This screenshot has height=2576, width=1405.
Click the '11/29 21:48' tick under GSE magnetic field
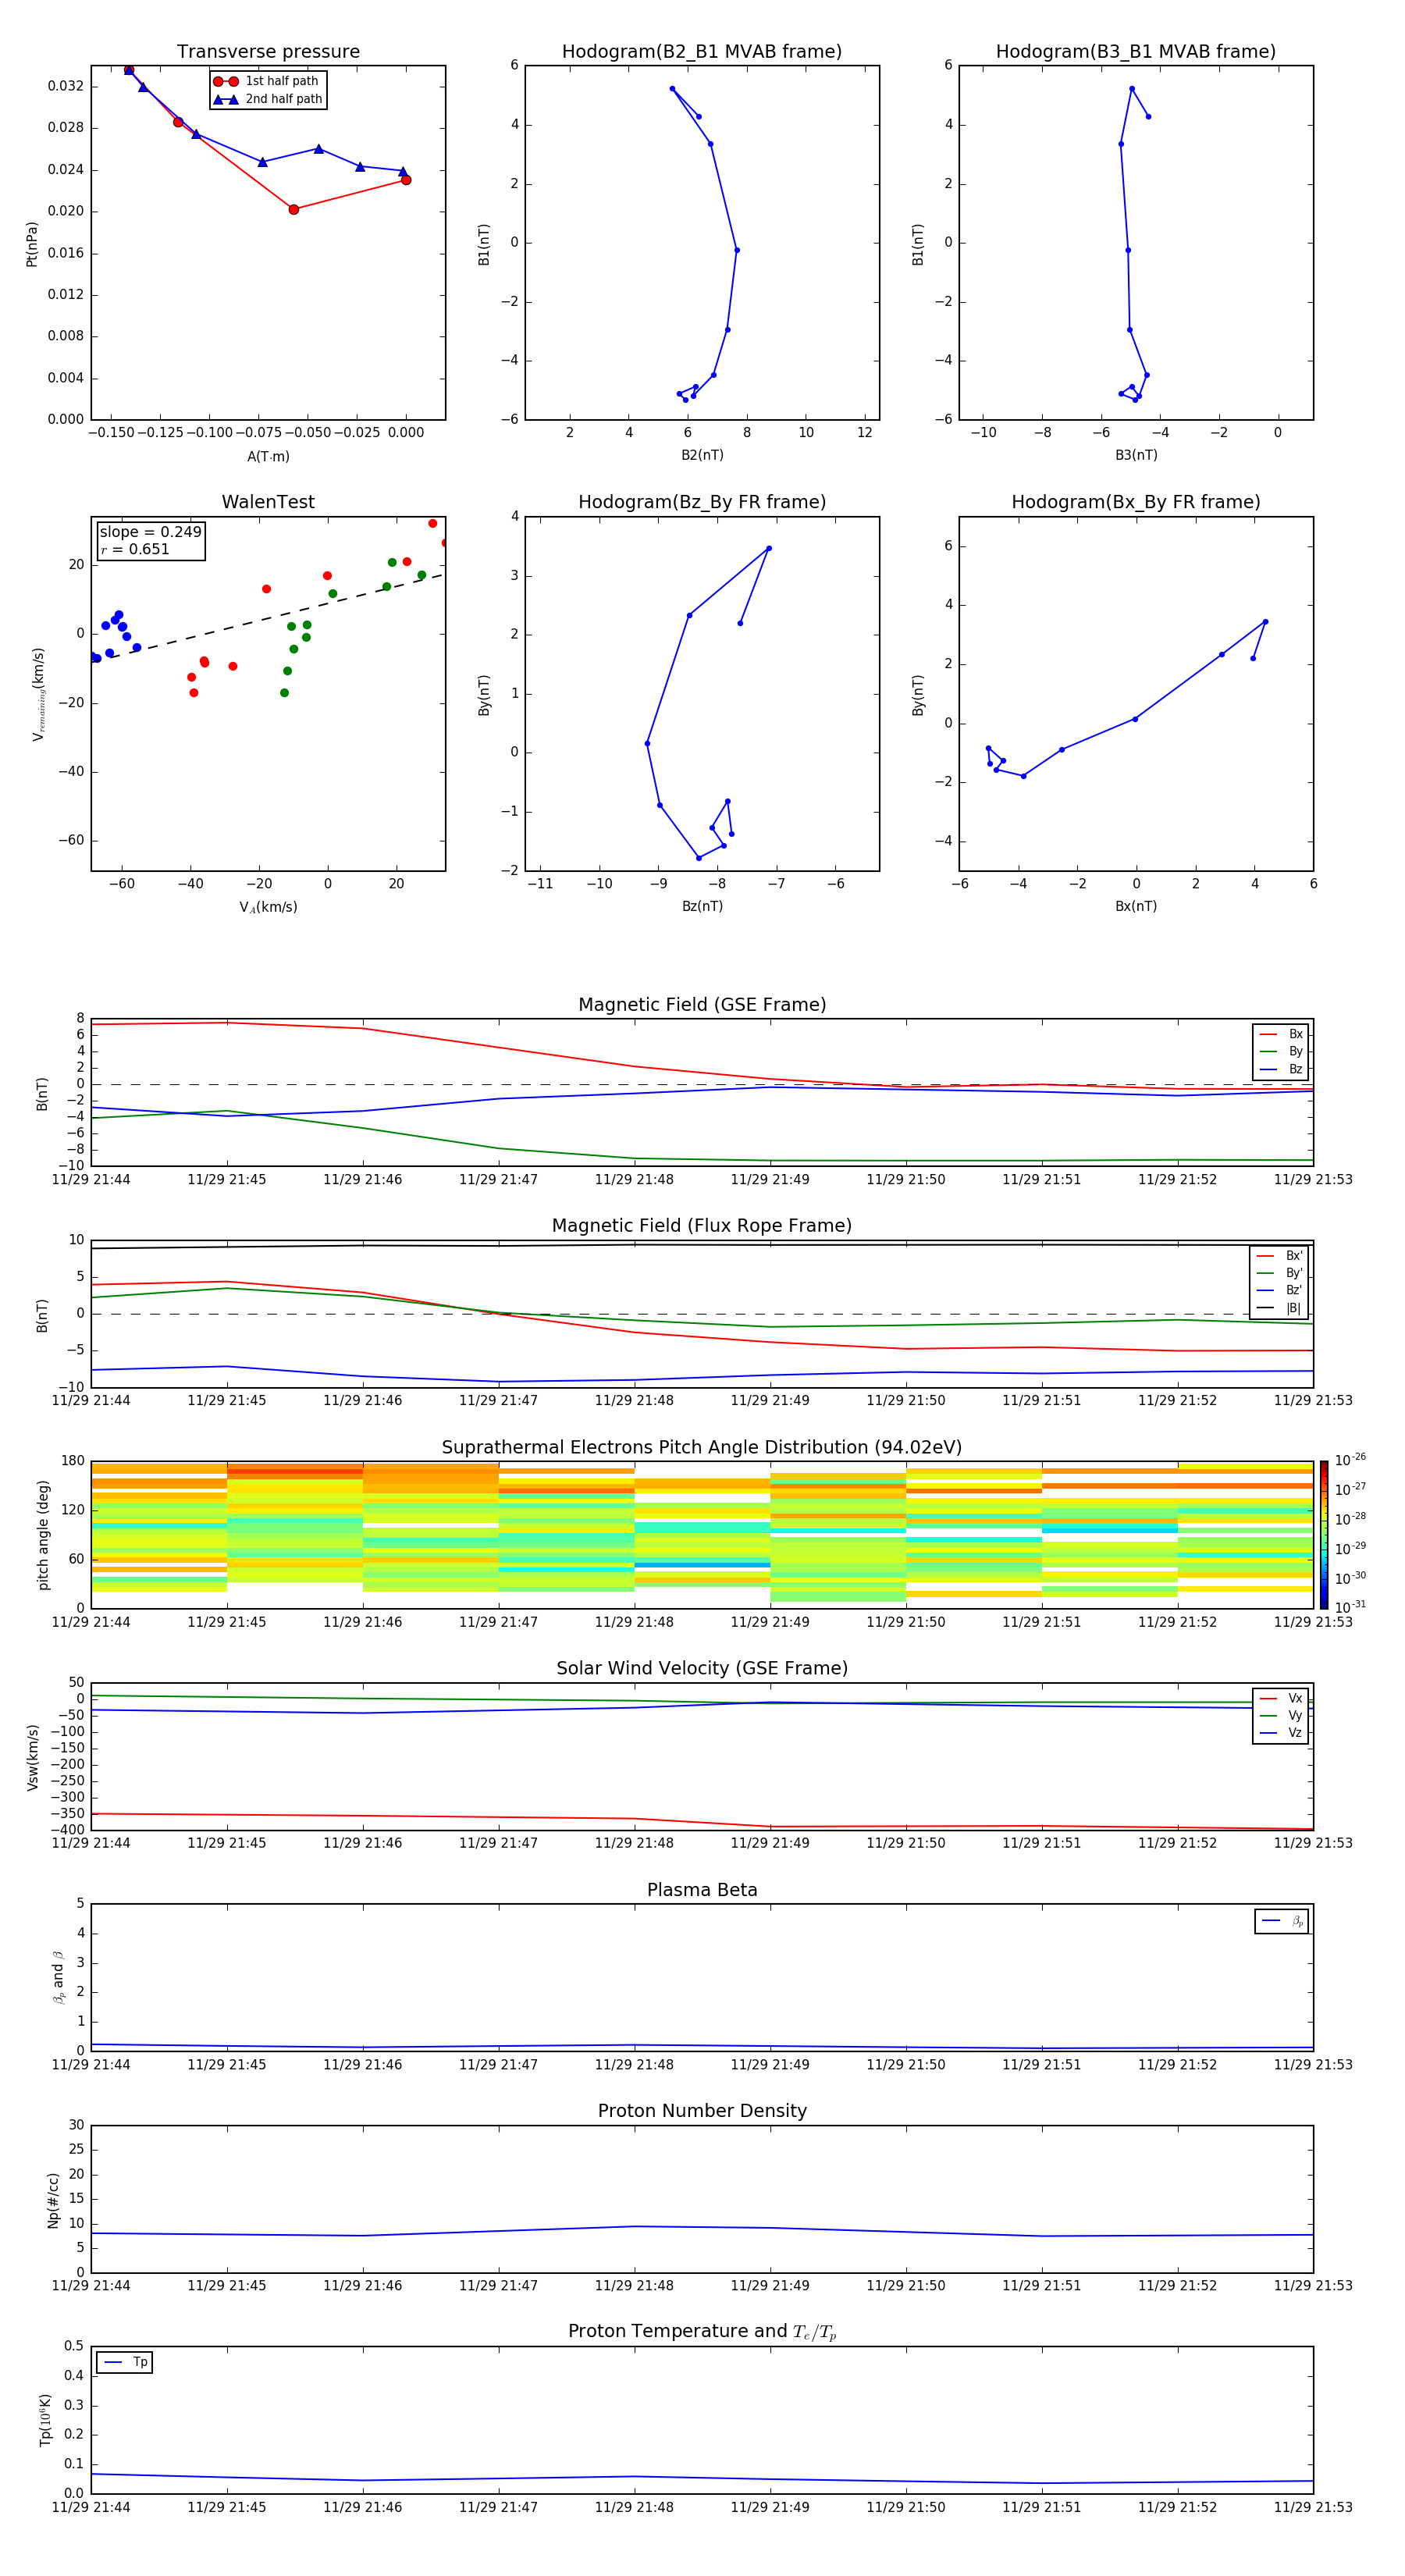point(634,1180)
